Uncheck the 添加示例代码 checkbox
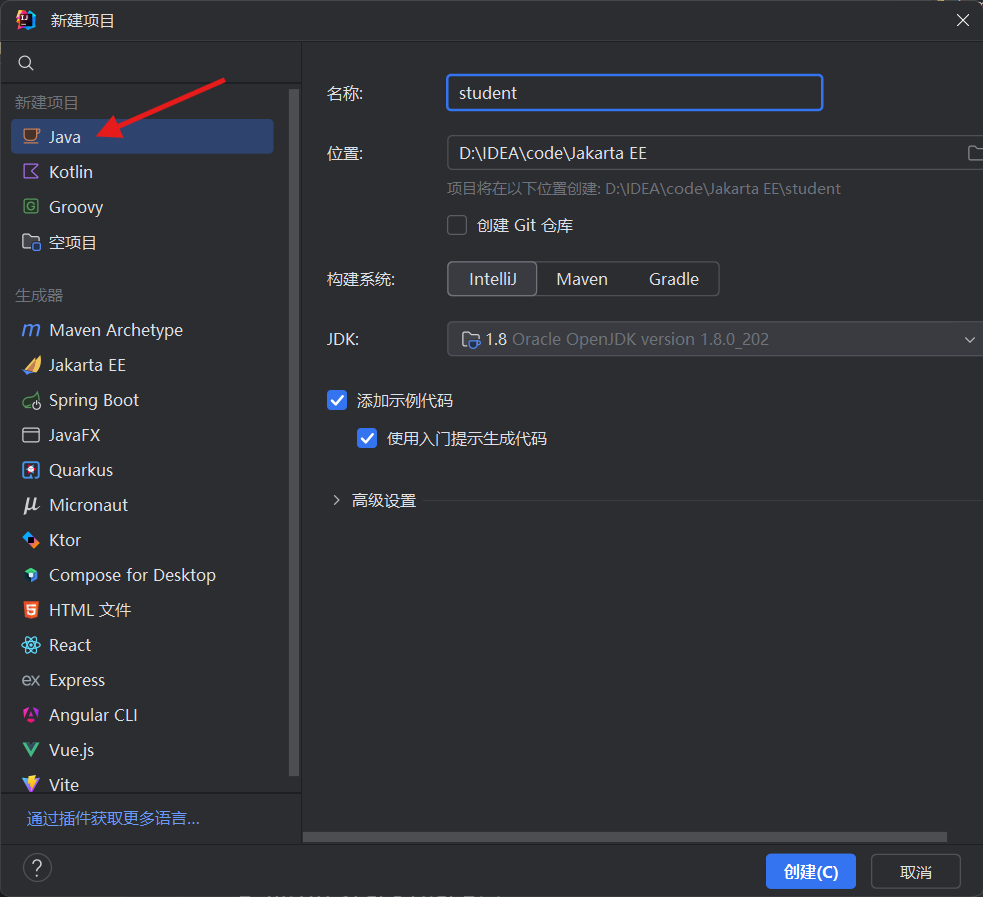Image resolution: width=983 pixels, height=897 pixels. tap(337, 400)
